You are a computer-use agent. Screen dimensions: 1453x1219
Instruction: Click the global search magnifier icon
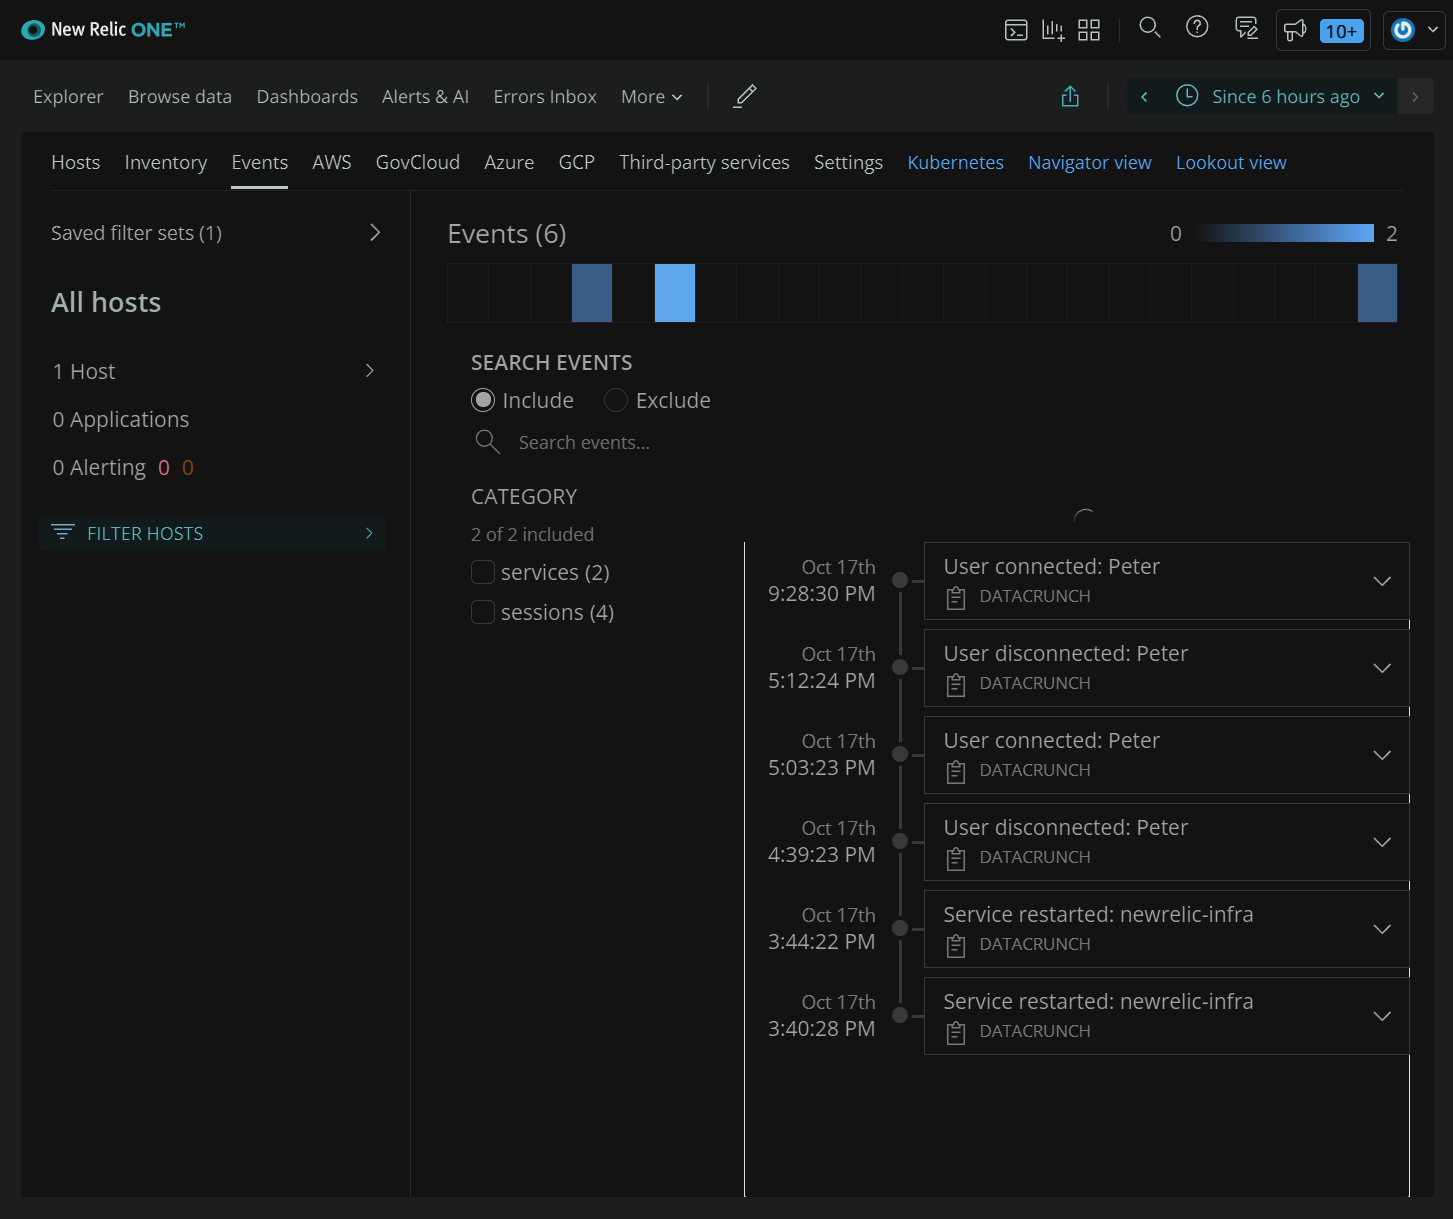1150,28
